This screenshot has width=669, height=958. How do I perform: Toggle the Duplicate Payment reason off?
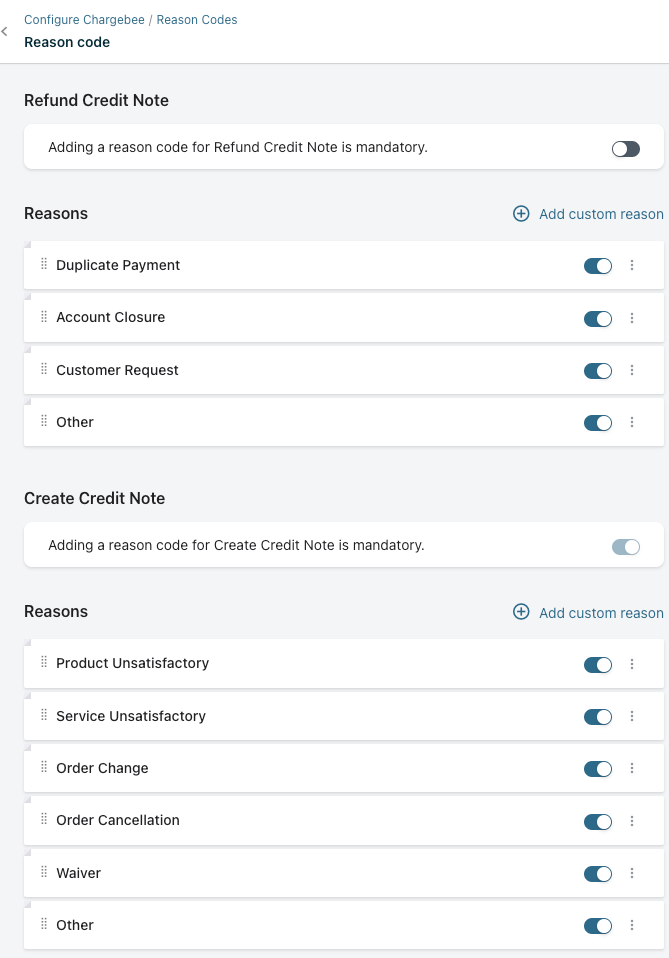point(597,266)
